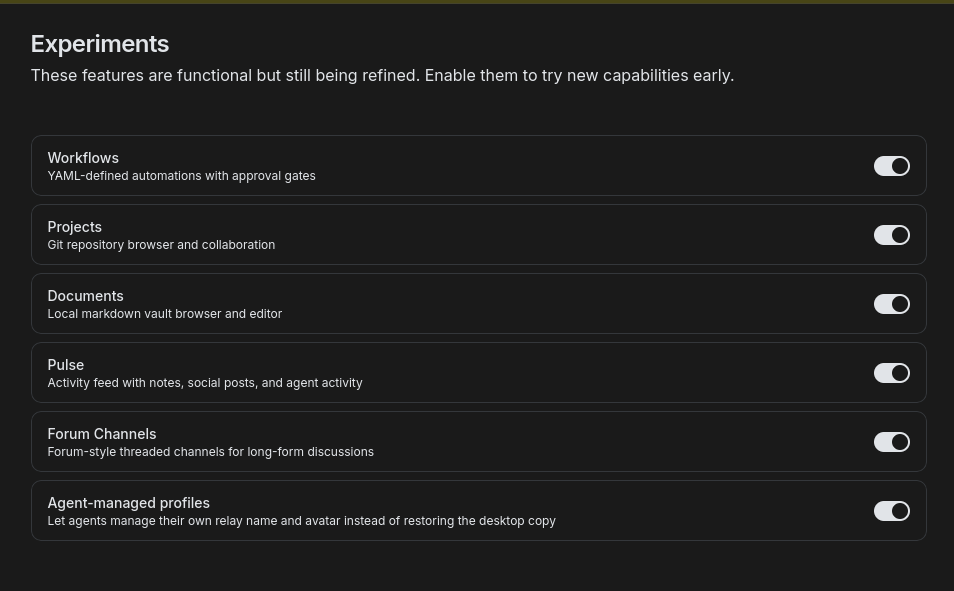
Task: Click 'Let agents manage their own relay' text
Action: [302, 521]
